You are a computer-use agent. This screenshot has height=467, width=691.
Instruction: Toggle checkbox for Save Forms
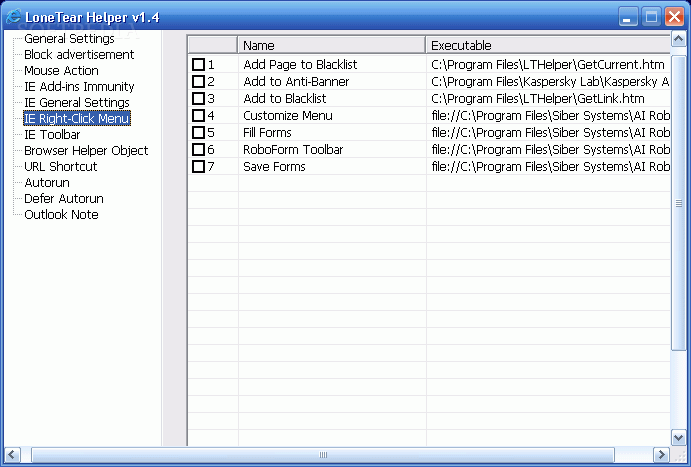pos(198,167)
